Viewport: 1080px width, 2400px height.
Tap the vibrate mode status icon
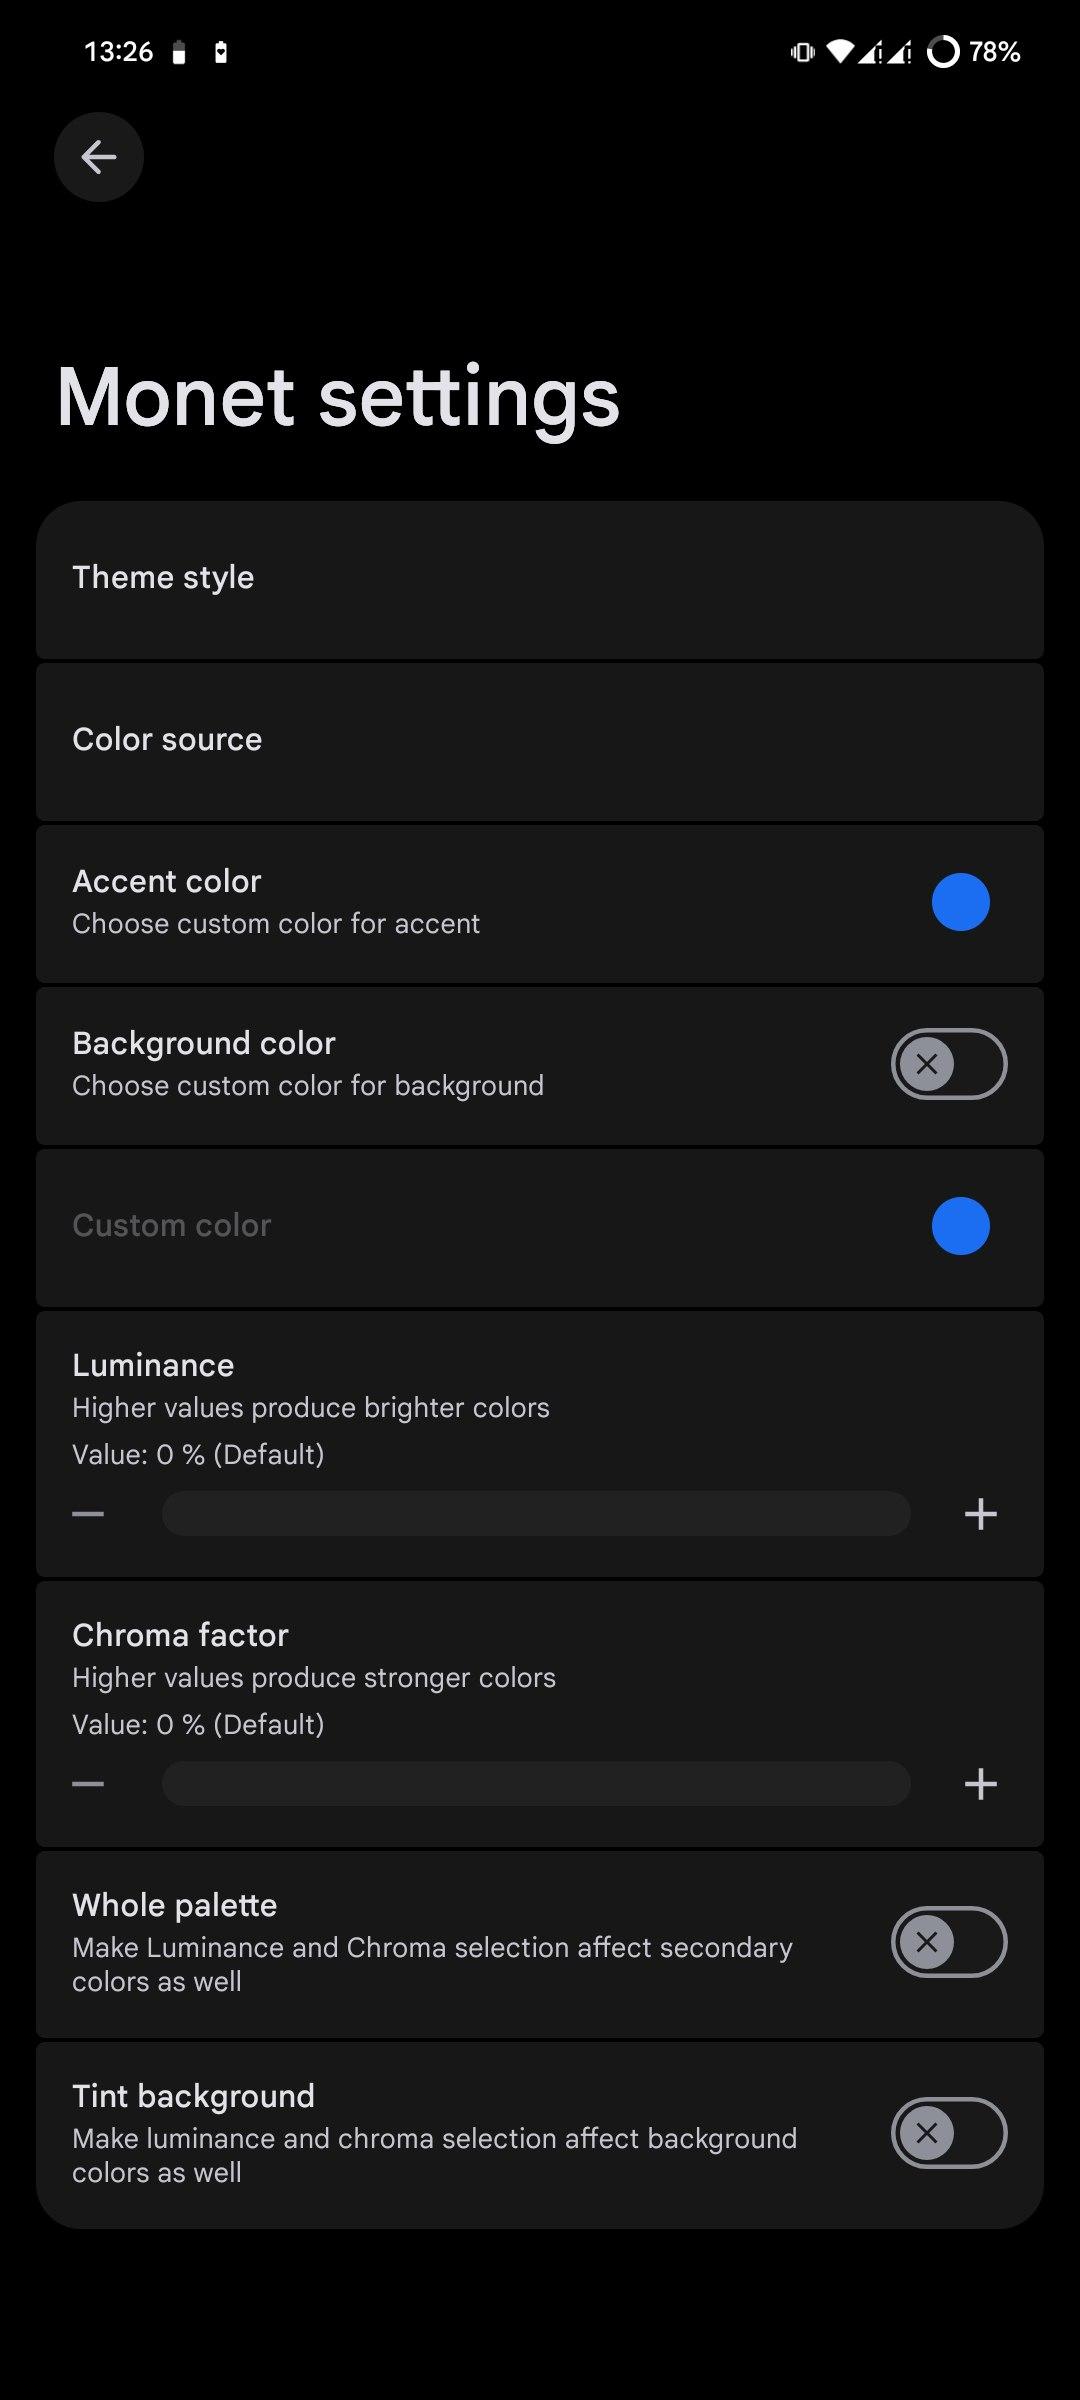(802, 52)
